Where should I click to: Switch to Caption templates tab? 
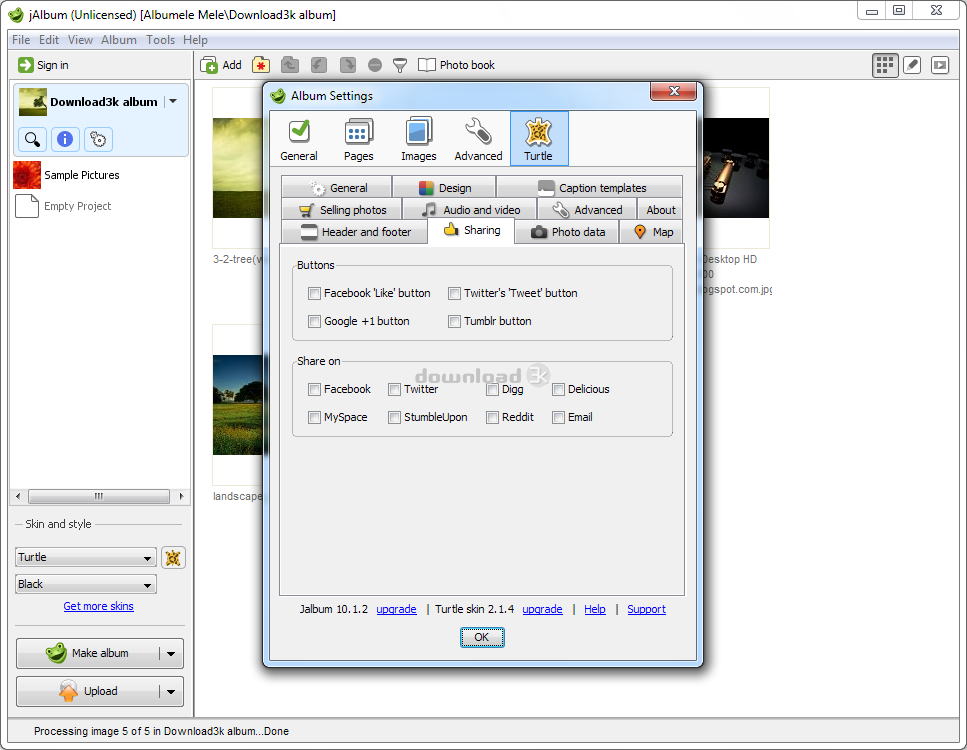[590, 188]
